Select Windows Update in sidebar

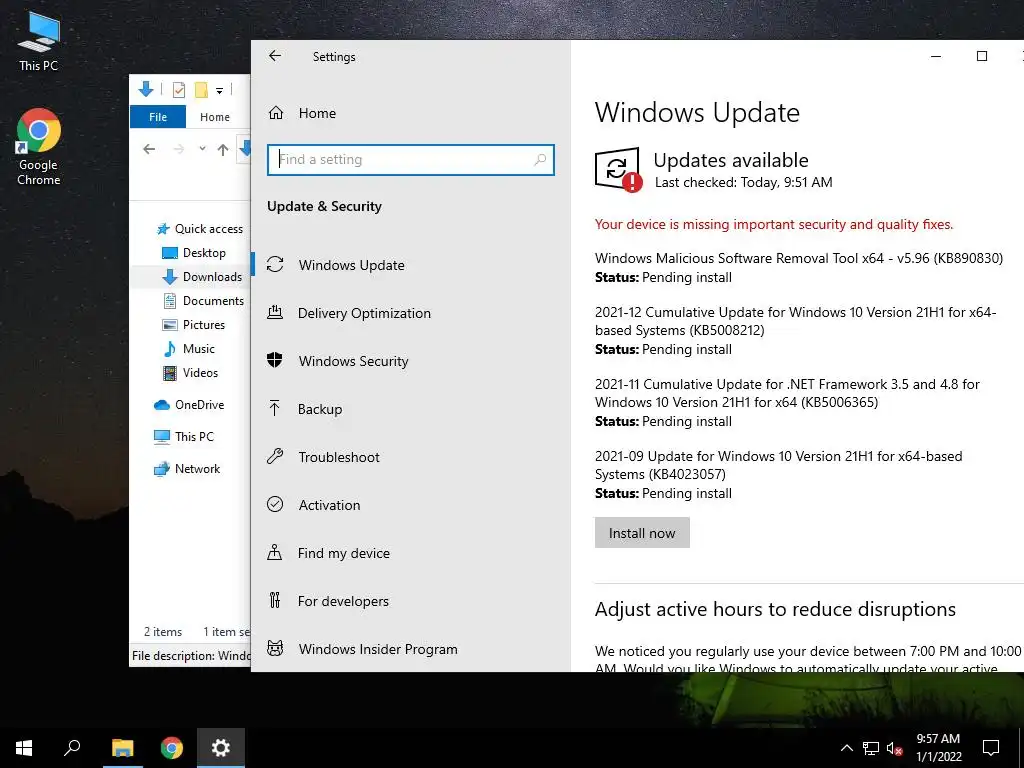coord(410,265)
